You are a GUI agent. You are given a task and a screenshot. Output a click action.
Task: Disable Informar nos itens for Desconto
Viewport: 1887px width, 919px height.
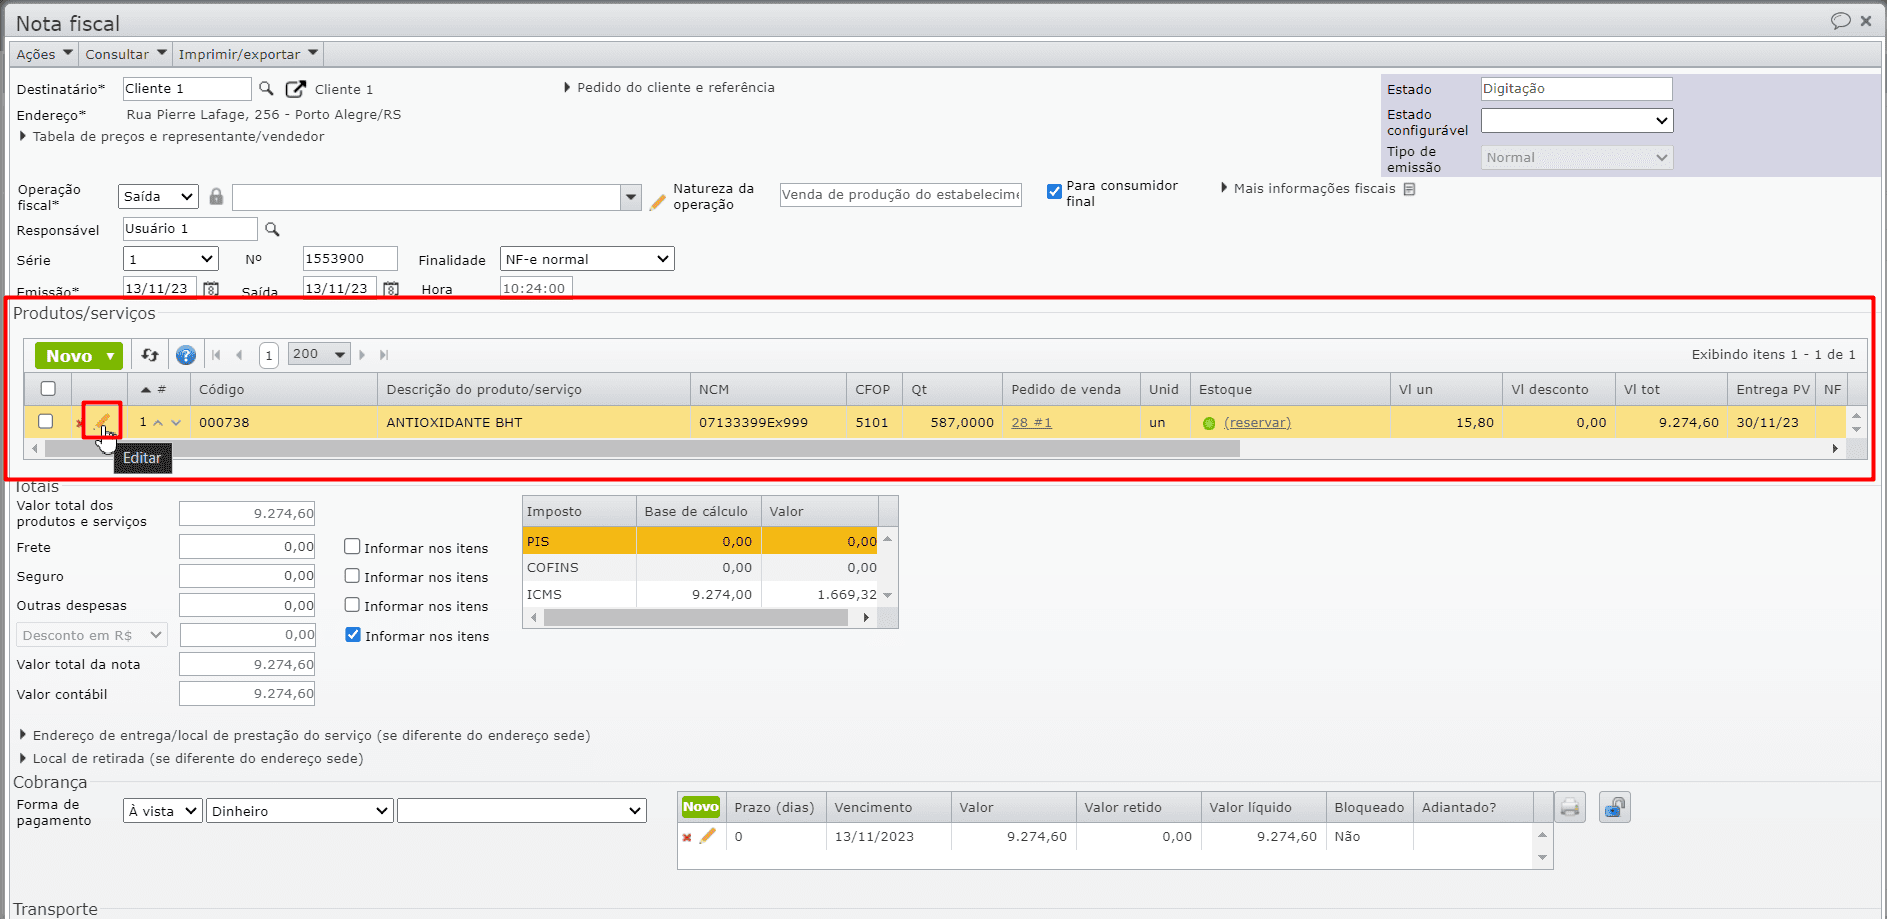[353, 634]
